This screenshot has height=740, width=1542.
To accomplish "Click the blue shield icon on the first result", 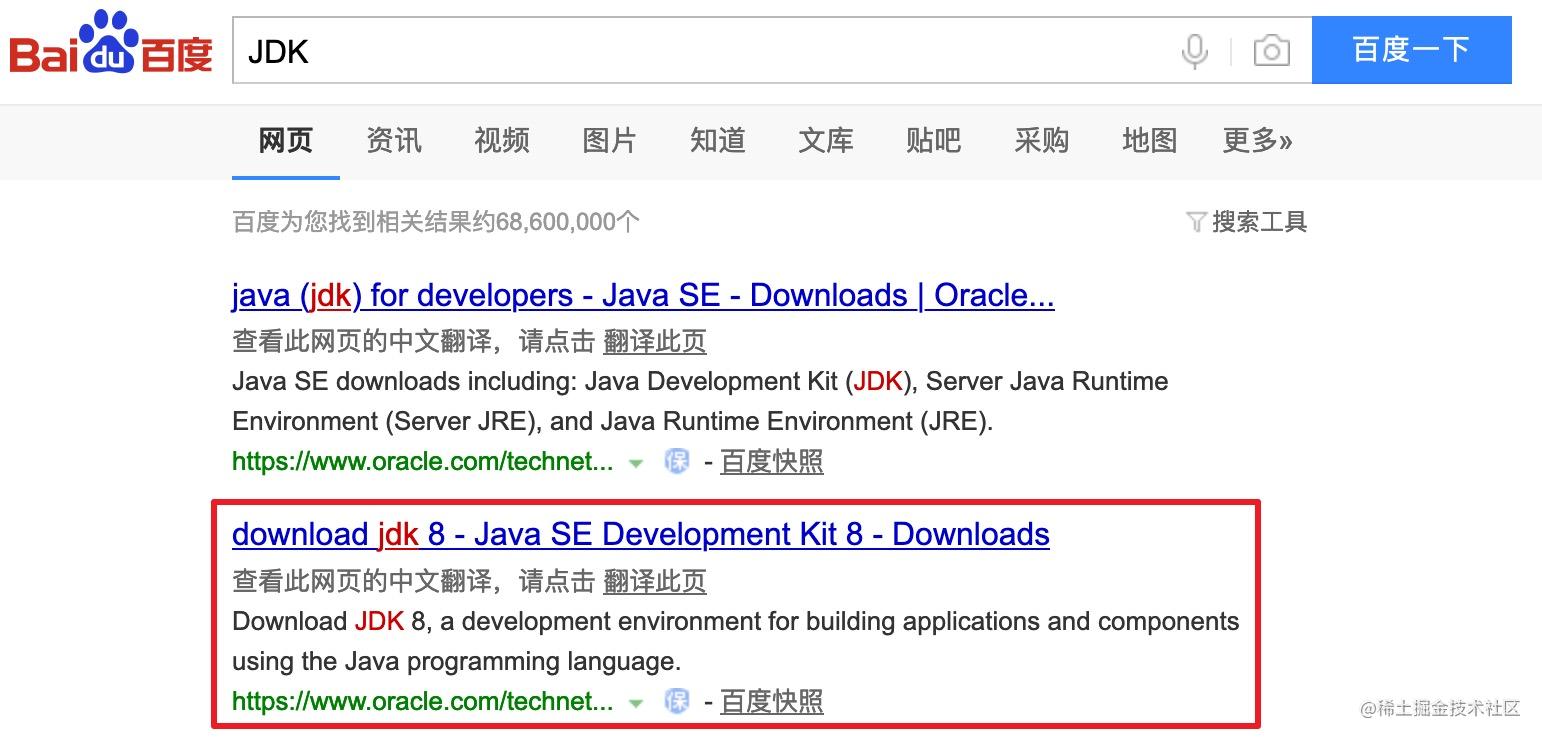I will pos(677,461).
